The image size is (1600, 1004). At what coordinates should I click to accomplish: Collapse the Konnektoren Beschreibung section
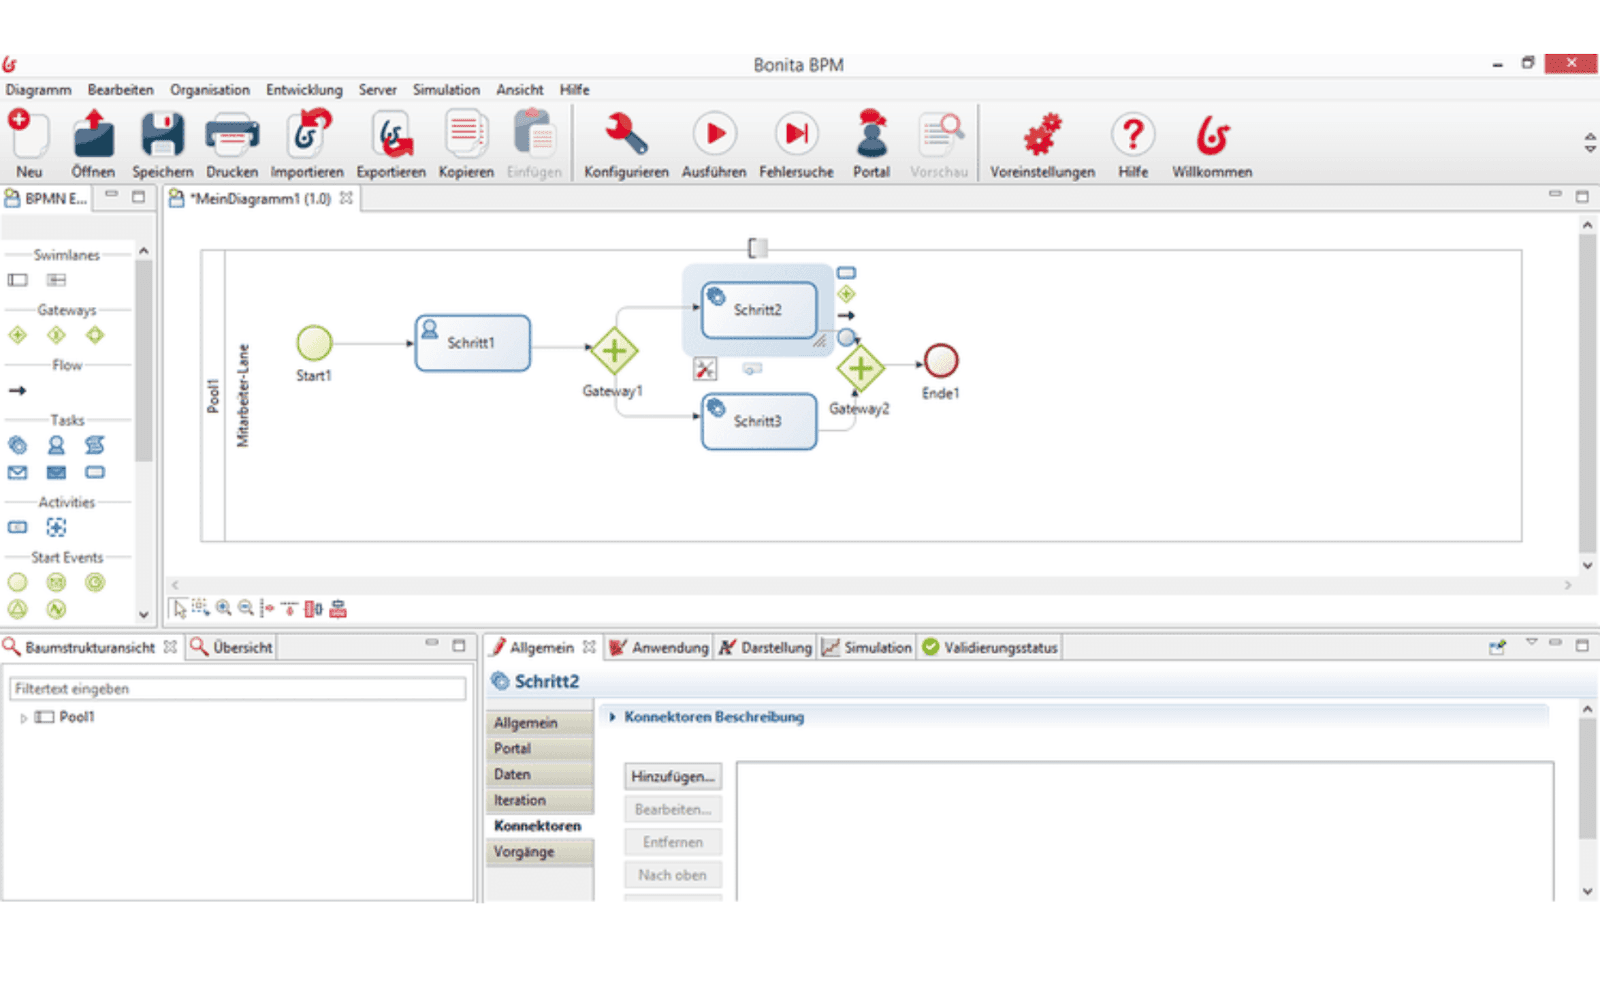[612, 717]
